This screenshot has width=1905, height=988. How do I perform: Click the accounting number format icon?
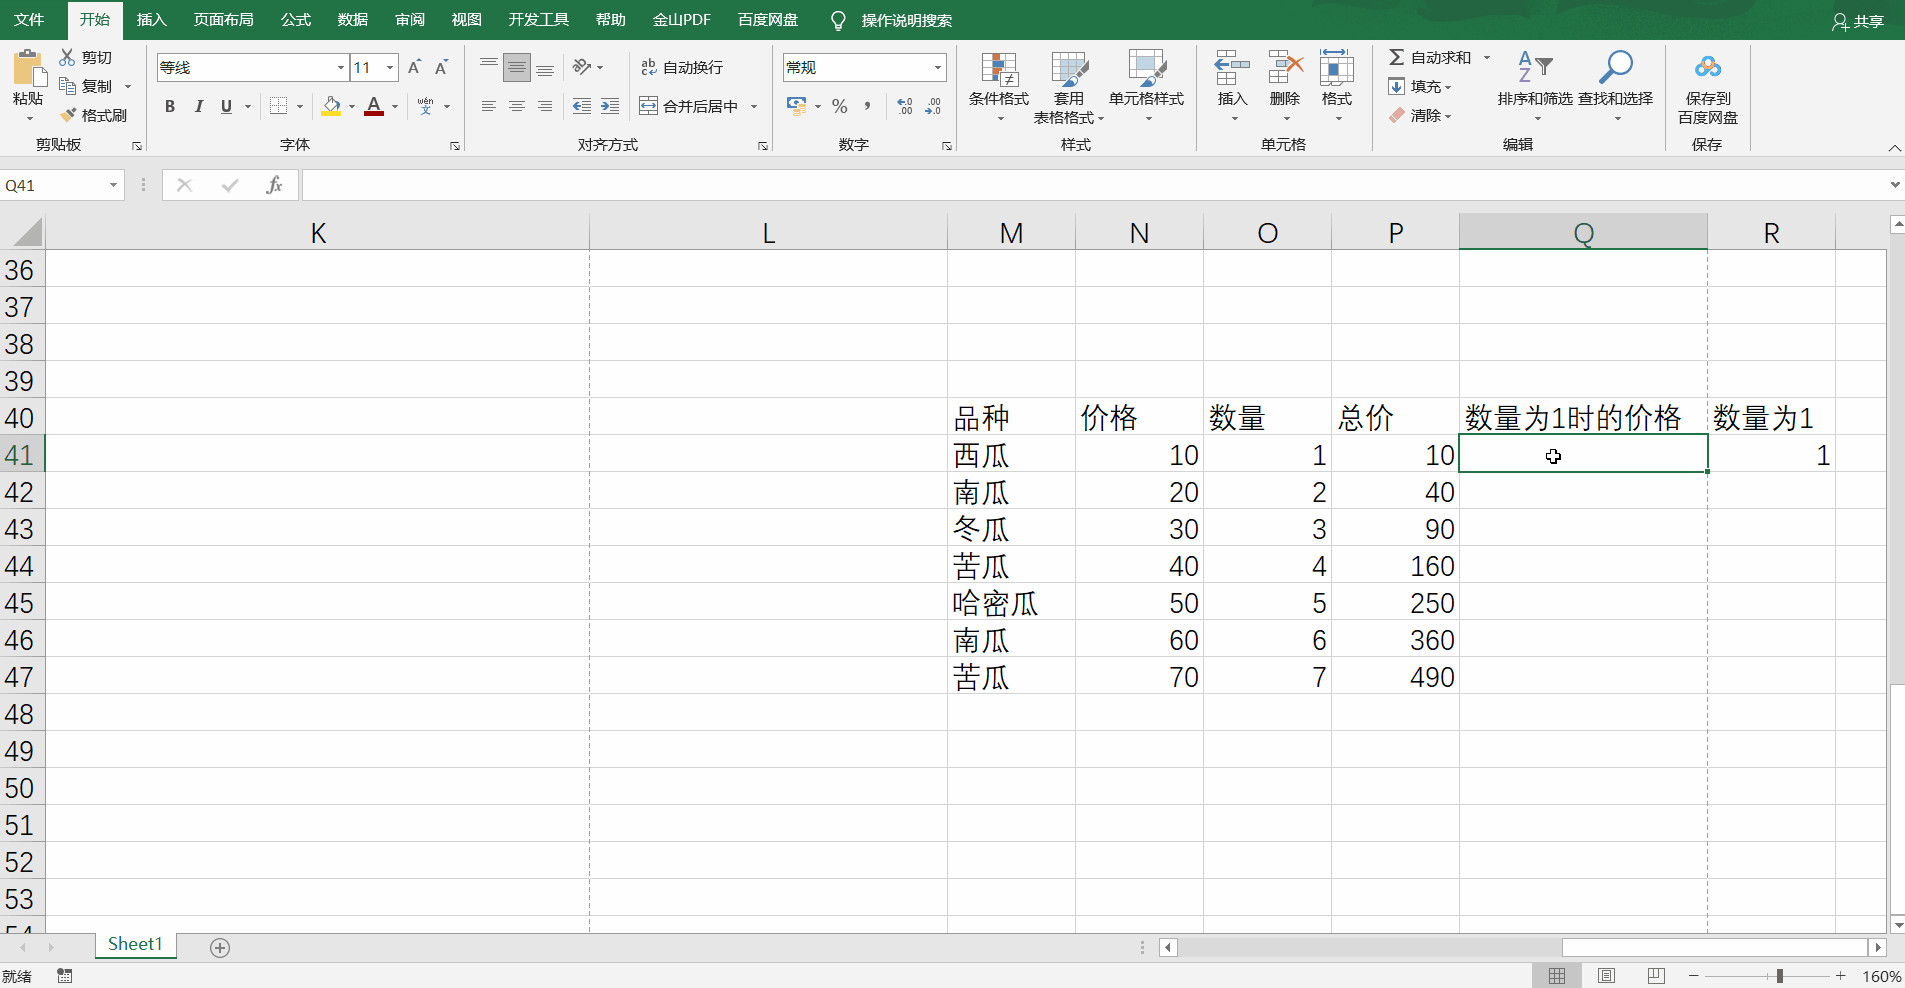[796, 106]
